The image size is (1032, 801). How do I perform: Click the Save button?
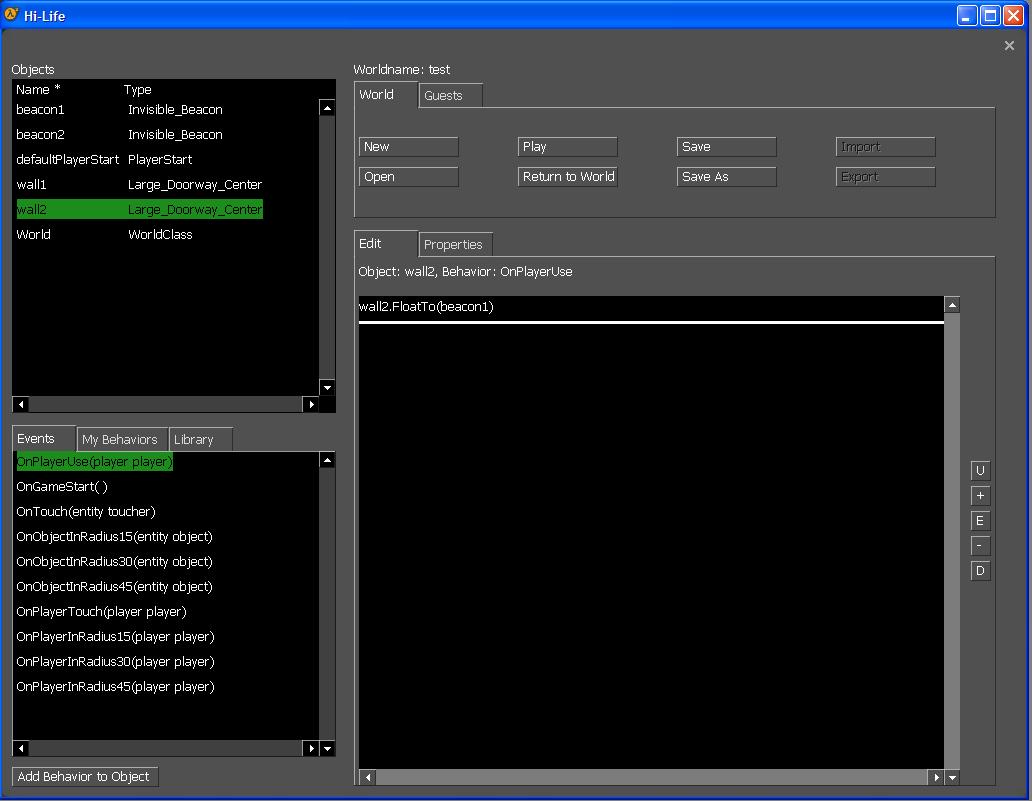(727, 147)
